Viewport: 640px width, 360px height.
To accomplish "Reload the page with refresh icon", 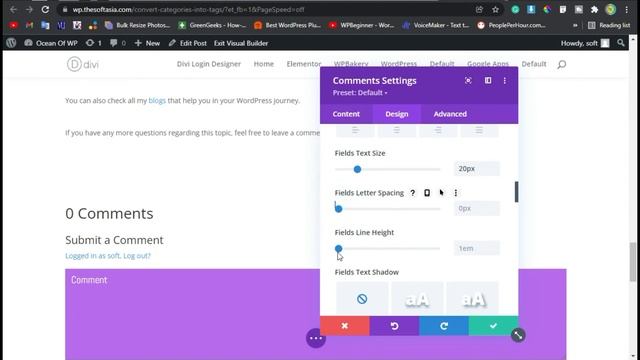I will click(45, 9).
